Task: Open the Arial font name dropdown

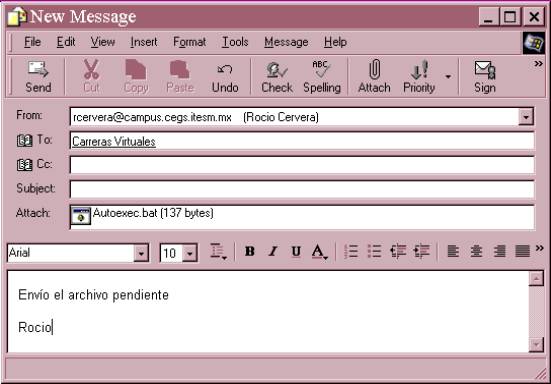Action: (x=141, y=253)
